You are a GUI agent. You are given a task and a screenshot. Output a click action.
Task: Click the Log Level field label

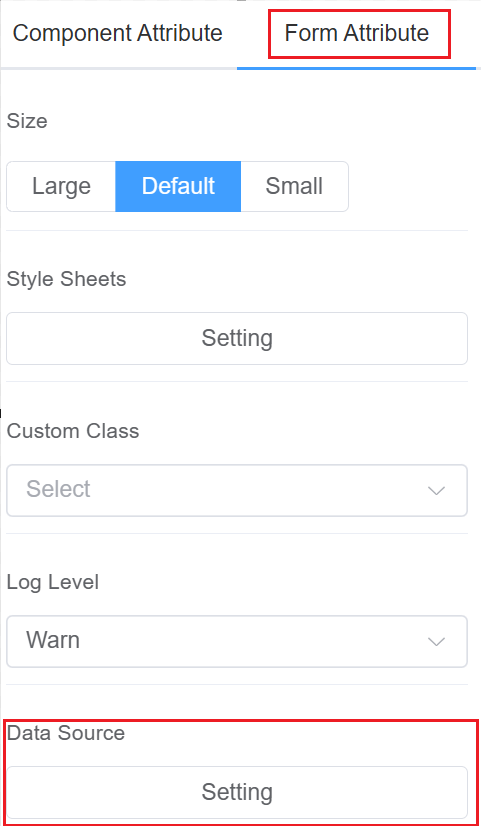pyautogui.click(x=53, y=583)
